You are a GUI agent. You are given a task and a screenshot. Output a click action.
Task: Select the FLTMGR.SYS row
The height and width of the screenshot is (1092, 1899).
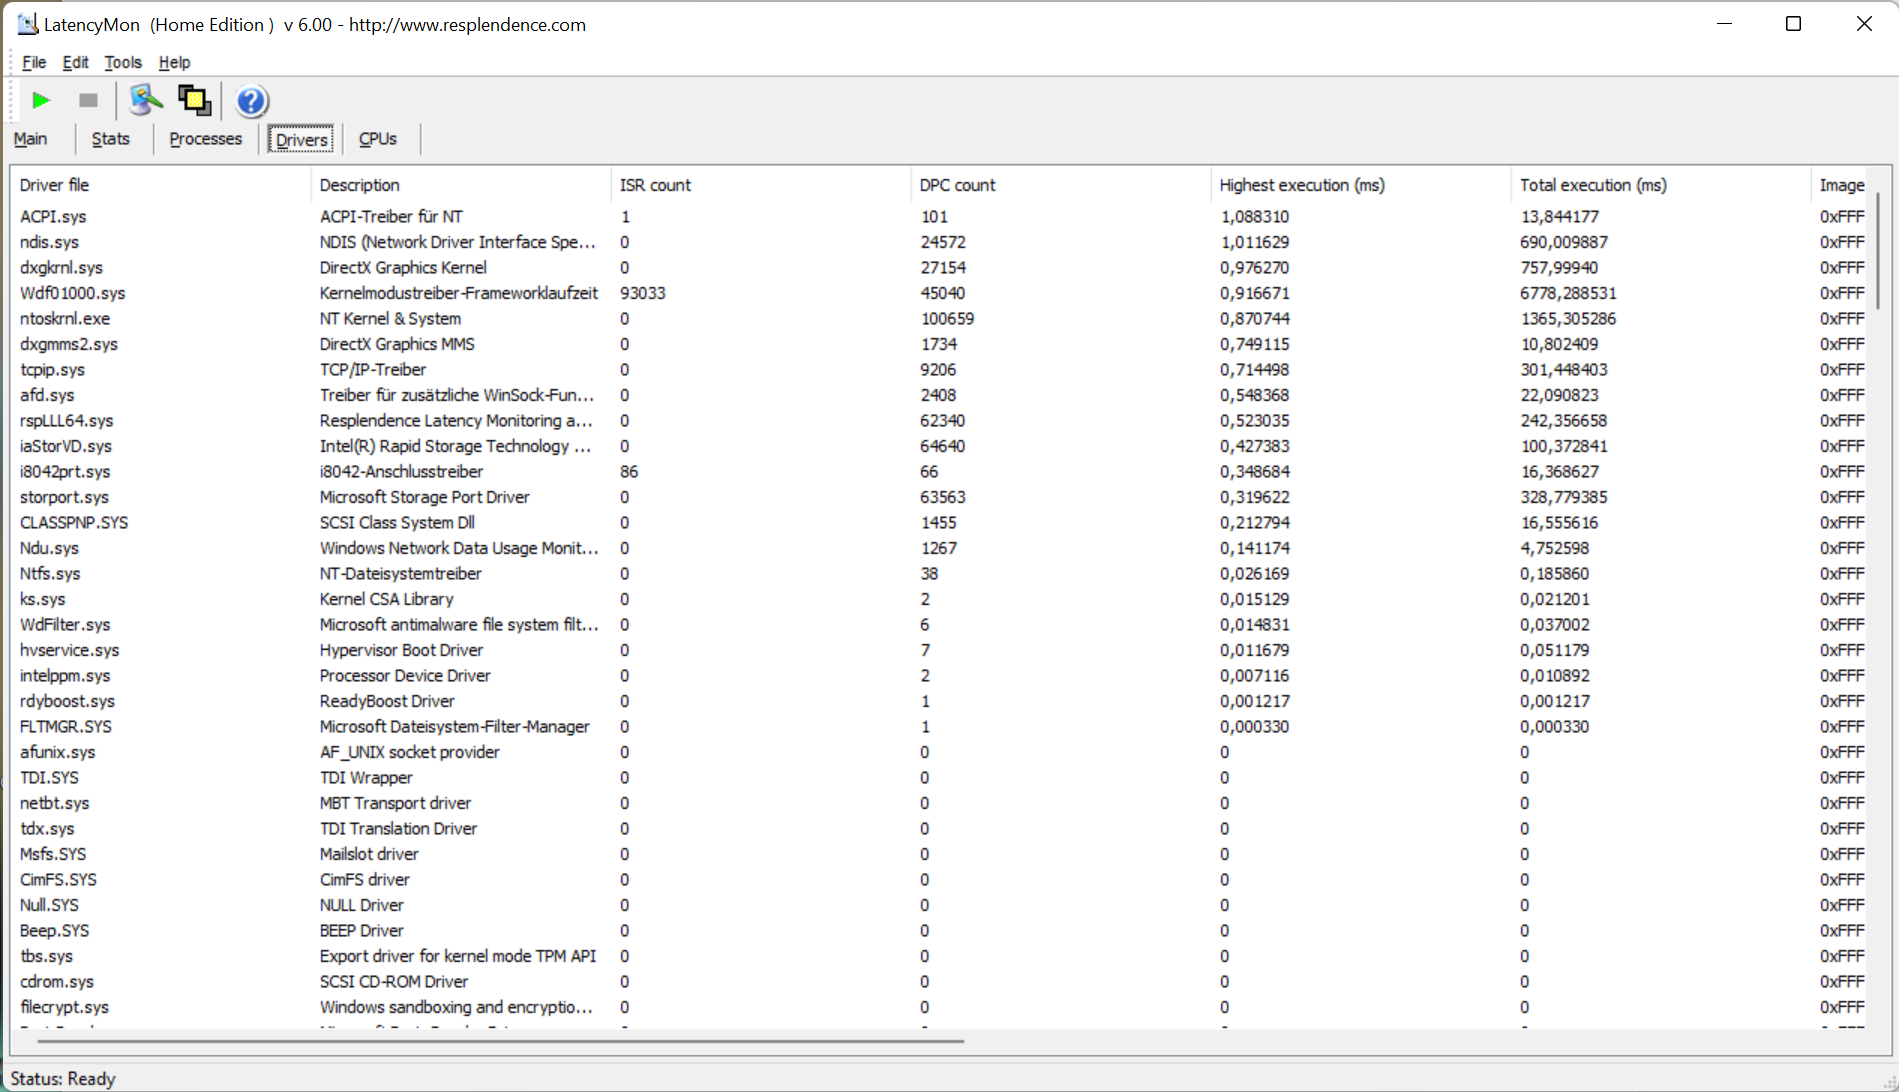click(940, 726)
